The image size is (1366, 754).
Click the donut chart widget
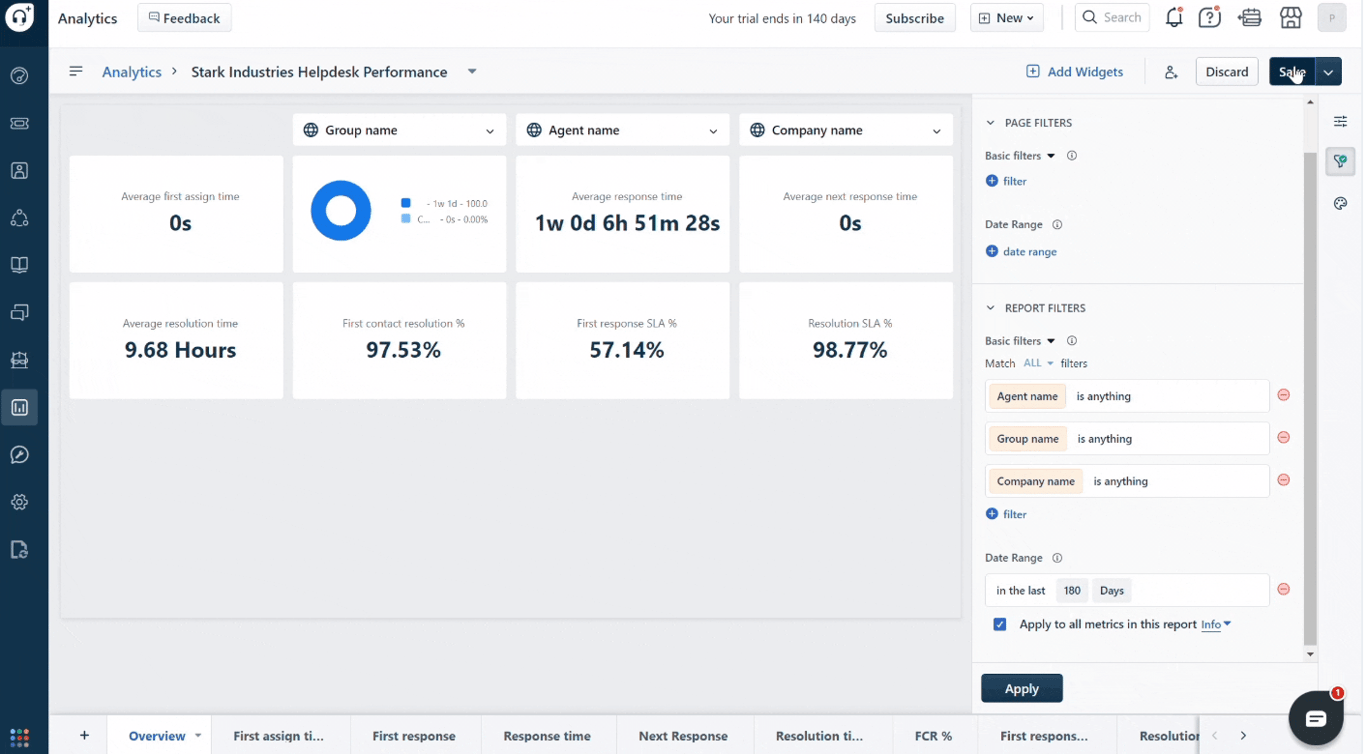[x=400, y=213]
